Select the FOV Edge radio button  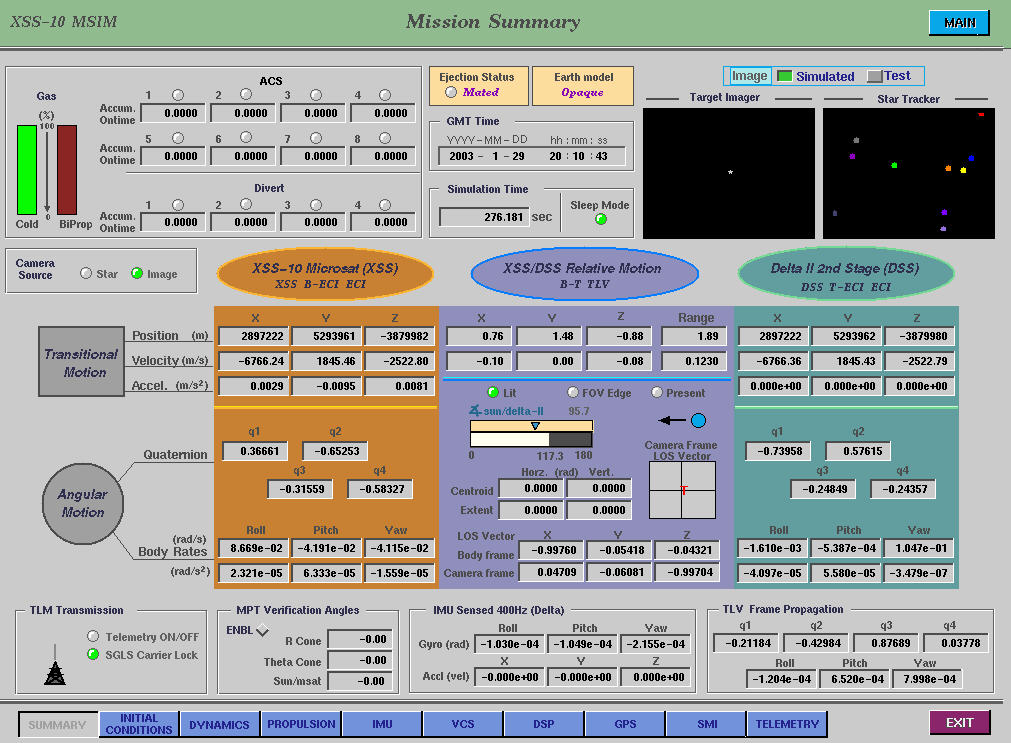click(x=573, y=393)
